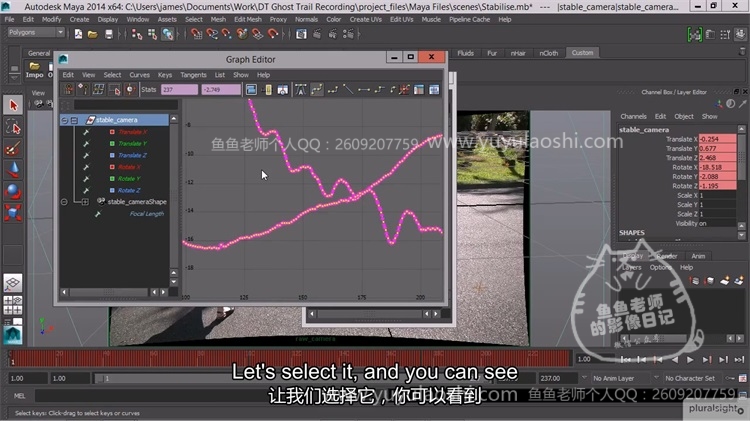The width and height of the screenshot is (750, 421).
Task: Select the arrow Select tool in toolbox
Action: click(13, 105)
